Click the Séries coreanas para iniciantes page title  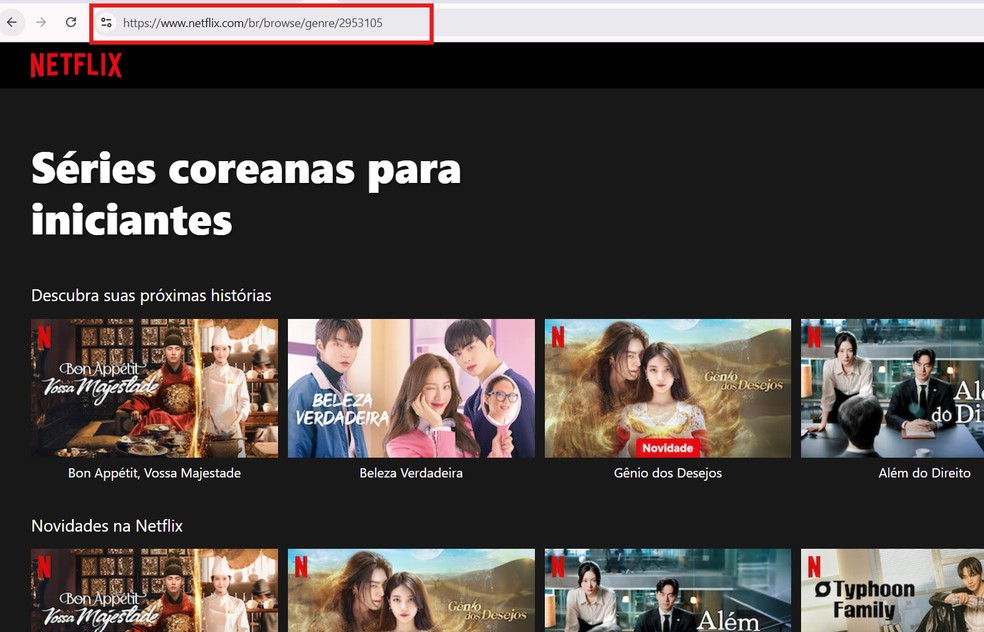click(244, 191)
